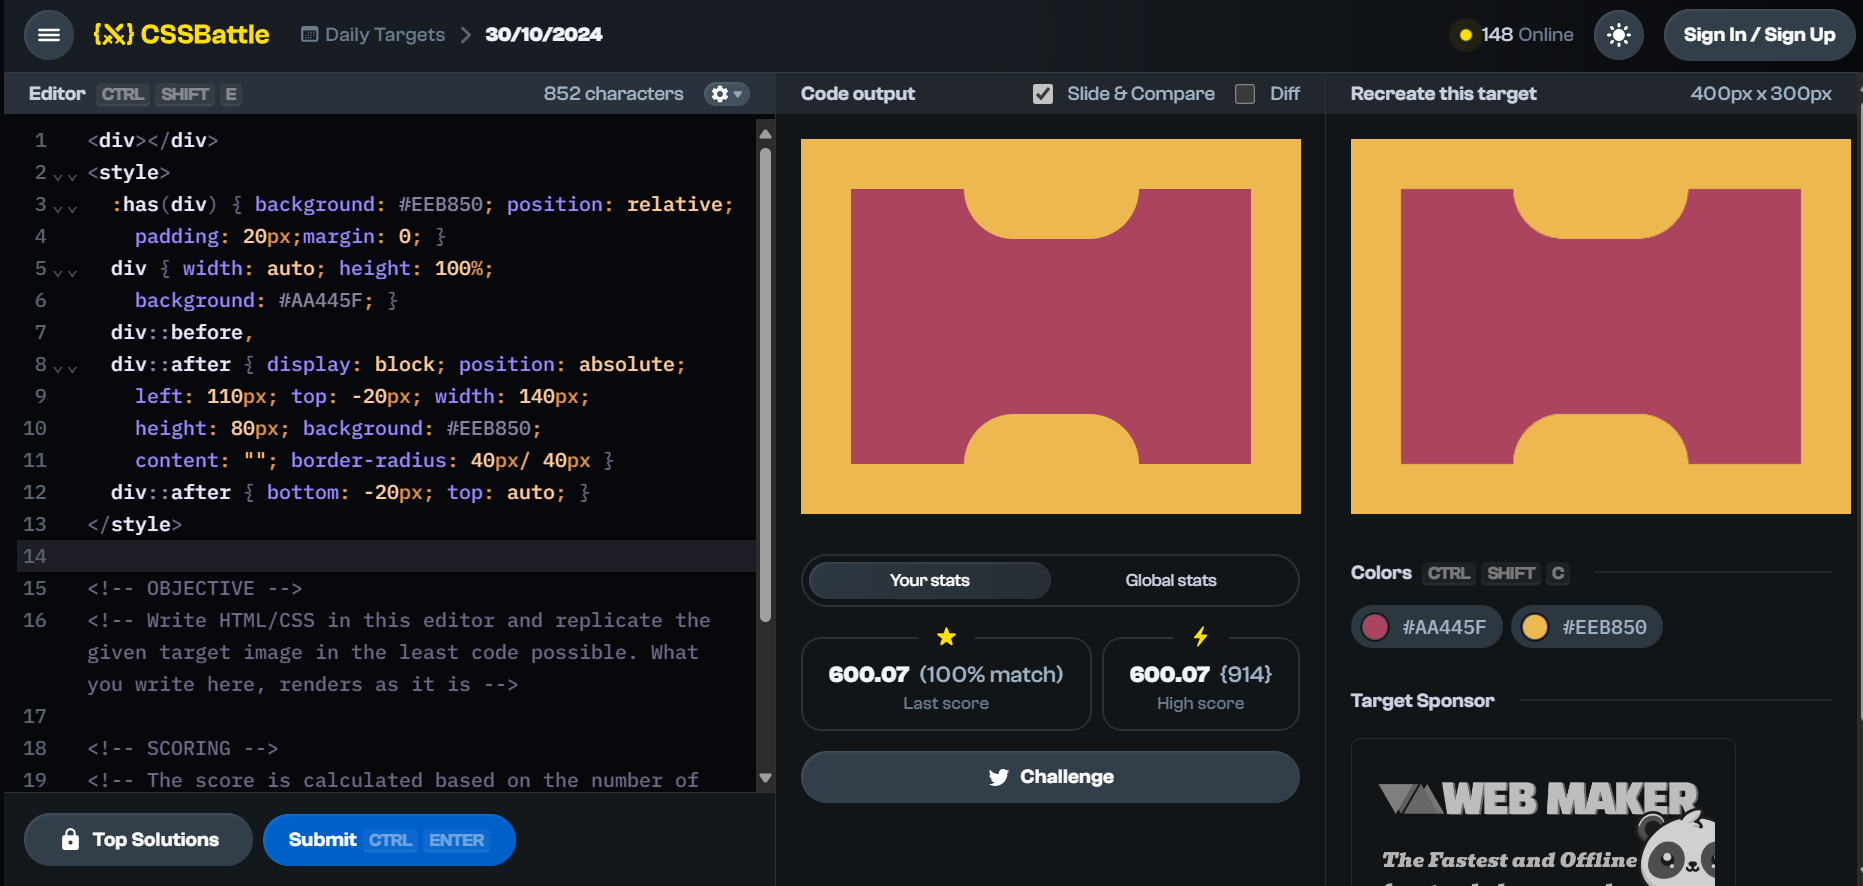Open the hamburger menu
The image size is (1863, 886).
tap(49, 35)
